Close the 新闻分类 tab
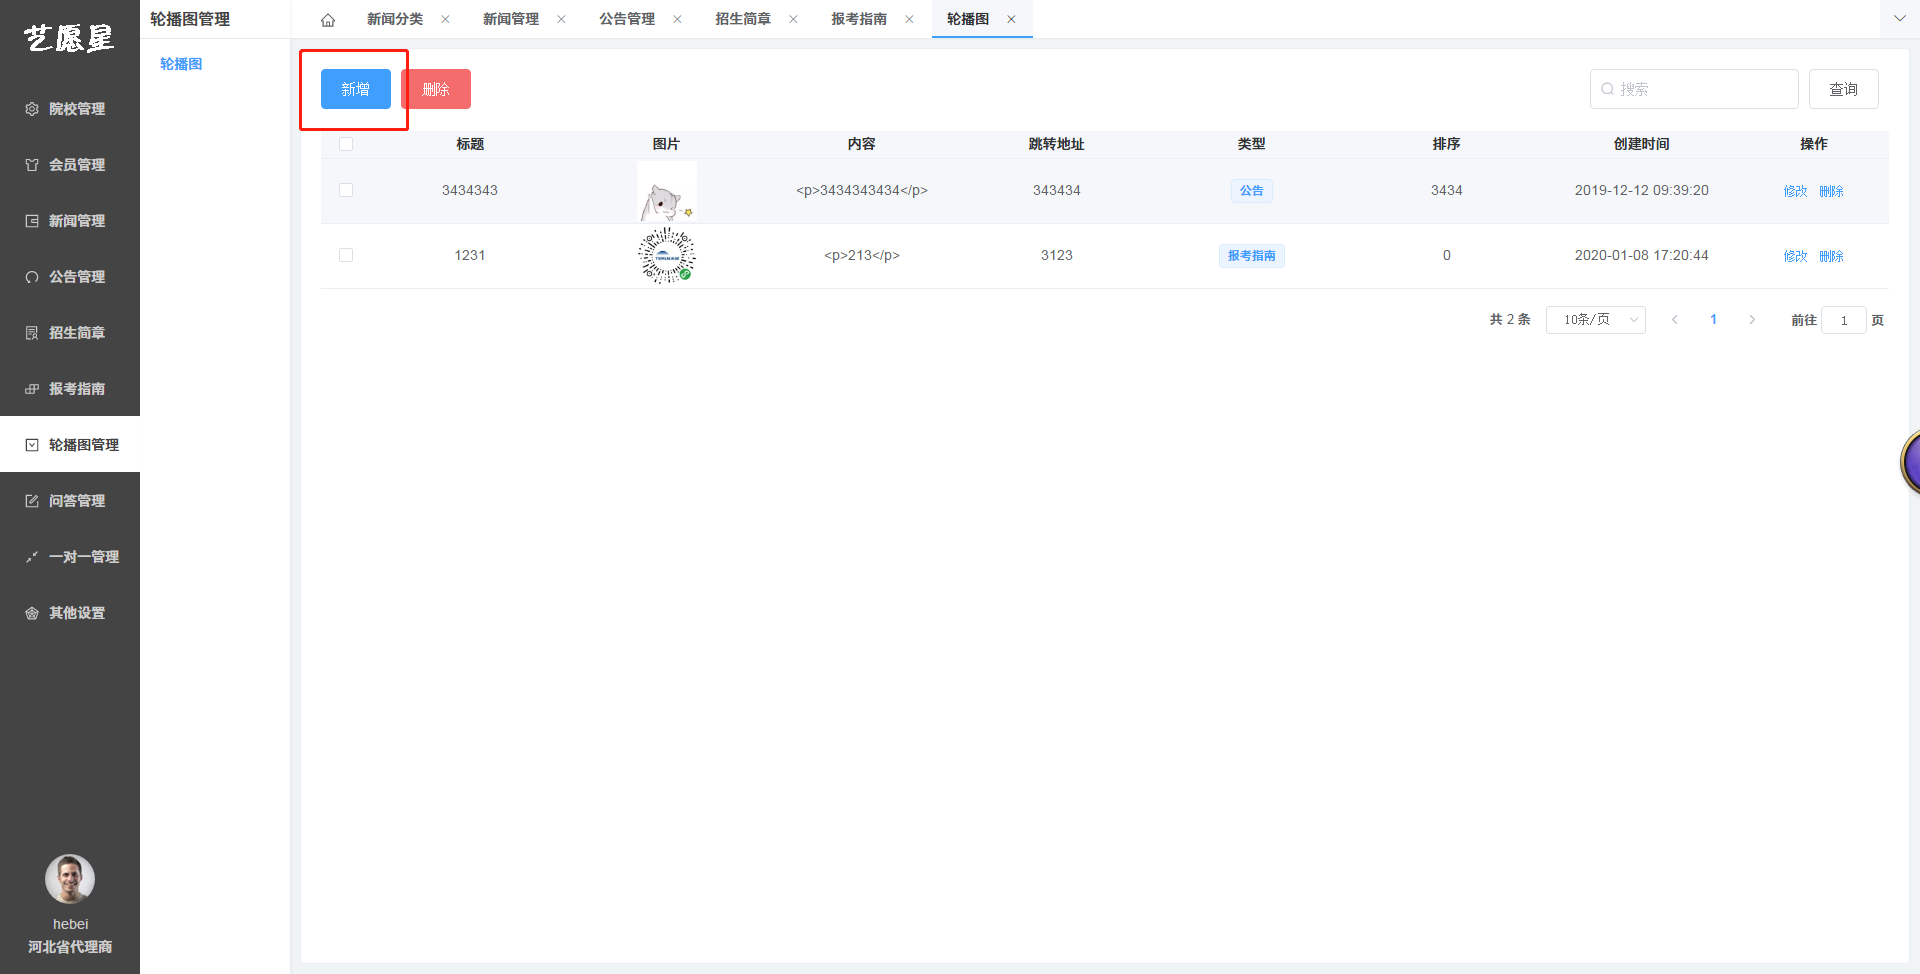This screenshot has width=1920, height=974. [x=445, y=19]
